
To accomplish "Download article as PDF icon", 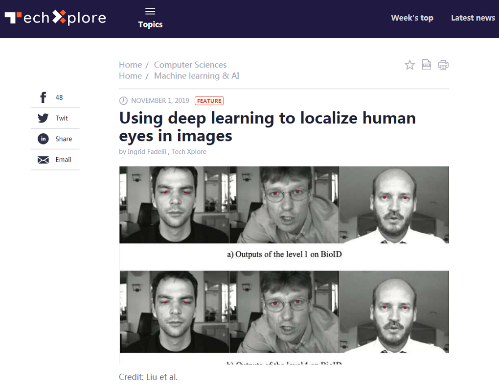I will (426, 65).
